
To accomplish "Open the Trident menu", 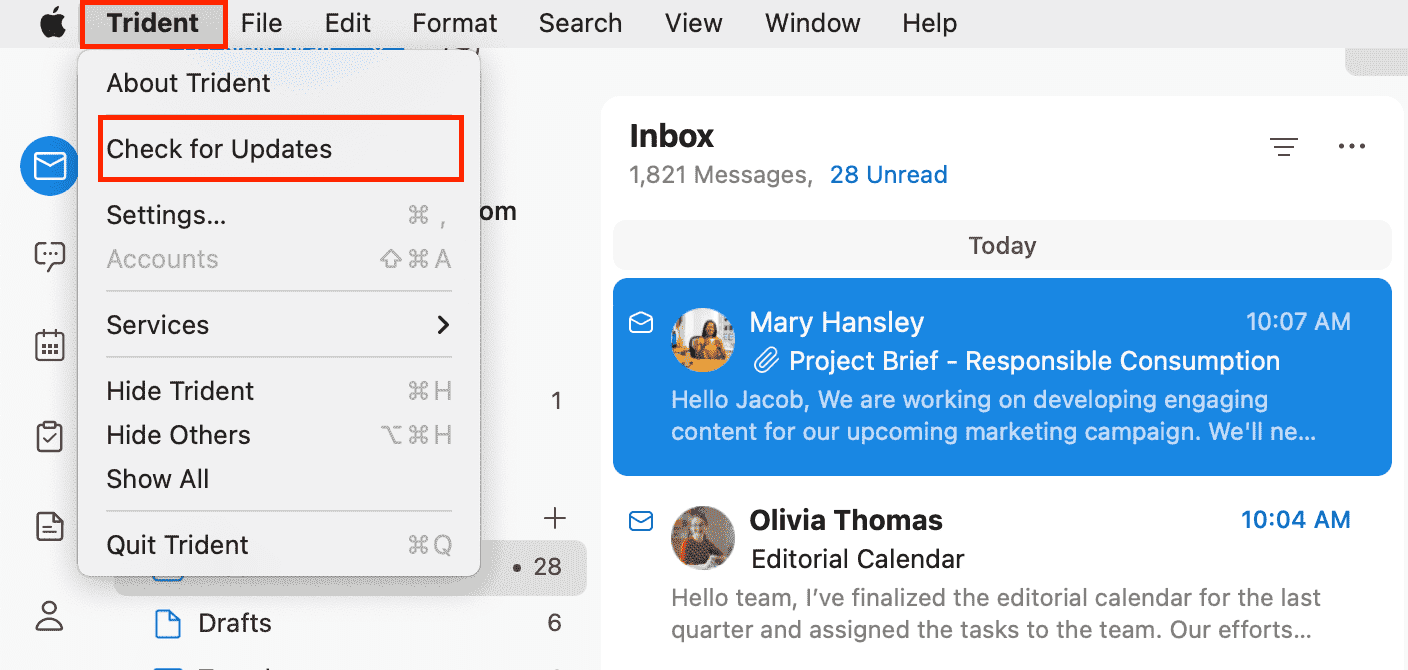I will coord(153,23).
